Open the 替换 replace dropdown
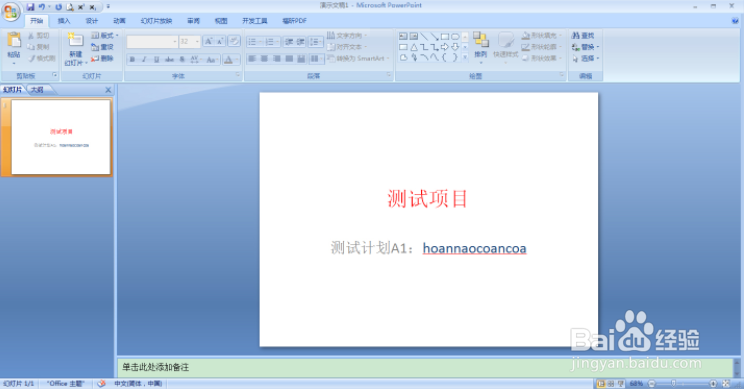 (586, 47)
